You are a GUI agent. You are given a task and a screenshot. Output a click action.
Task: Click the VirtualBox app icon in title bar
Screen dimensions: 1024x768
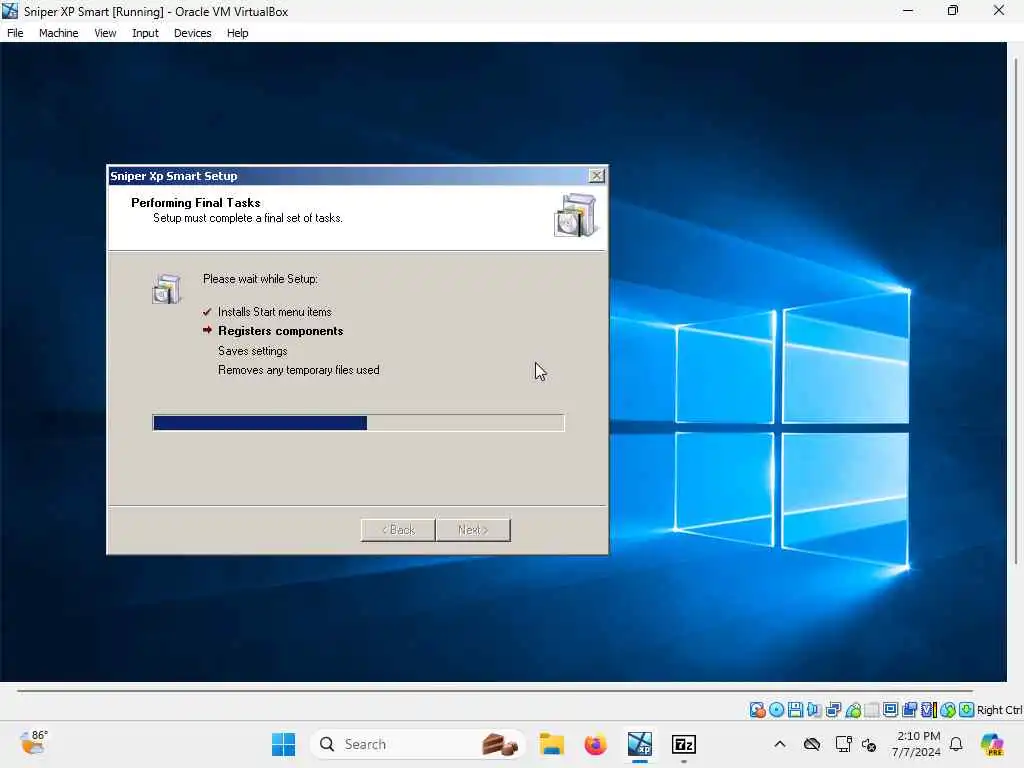(10, 11)
